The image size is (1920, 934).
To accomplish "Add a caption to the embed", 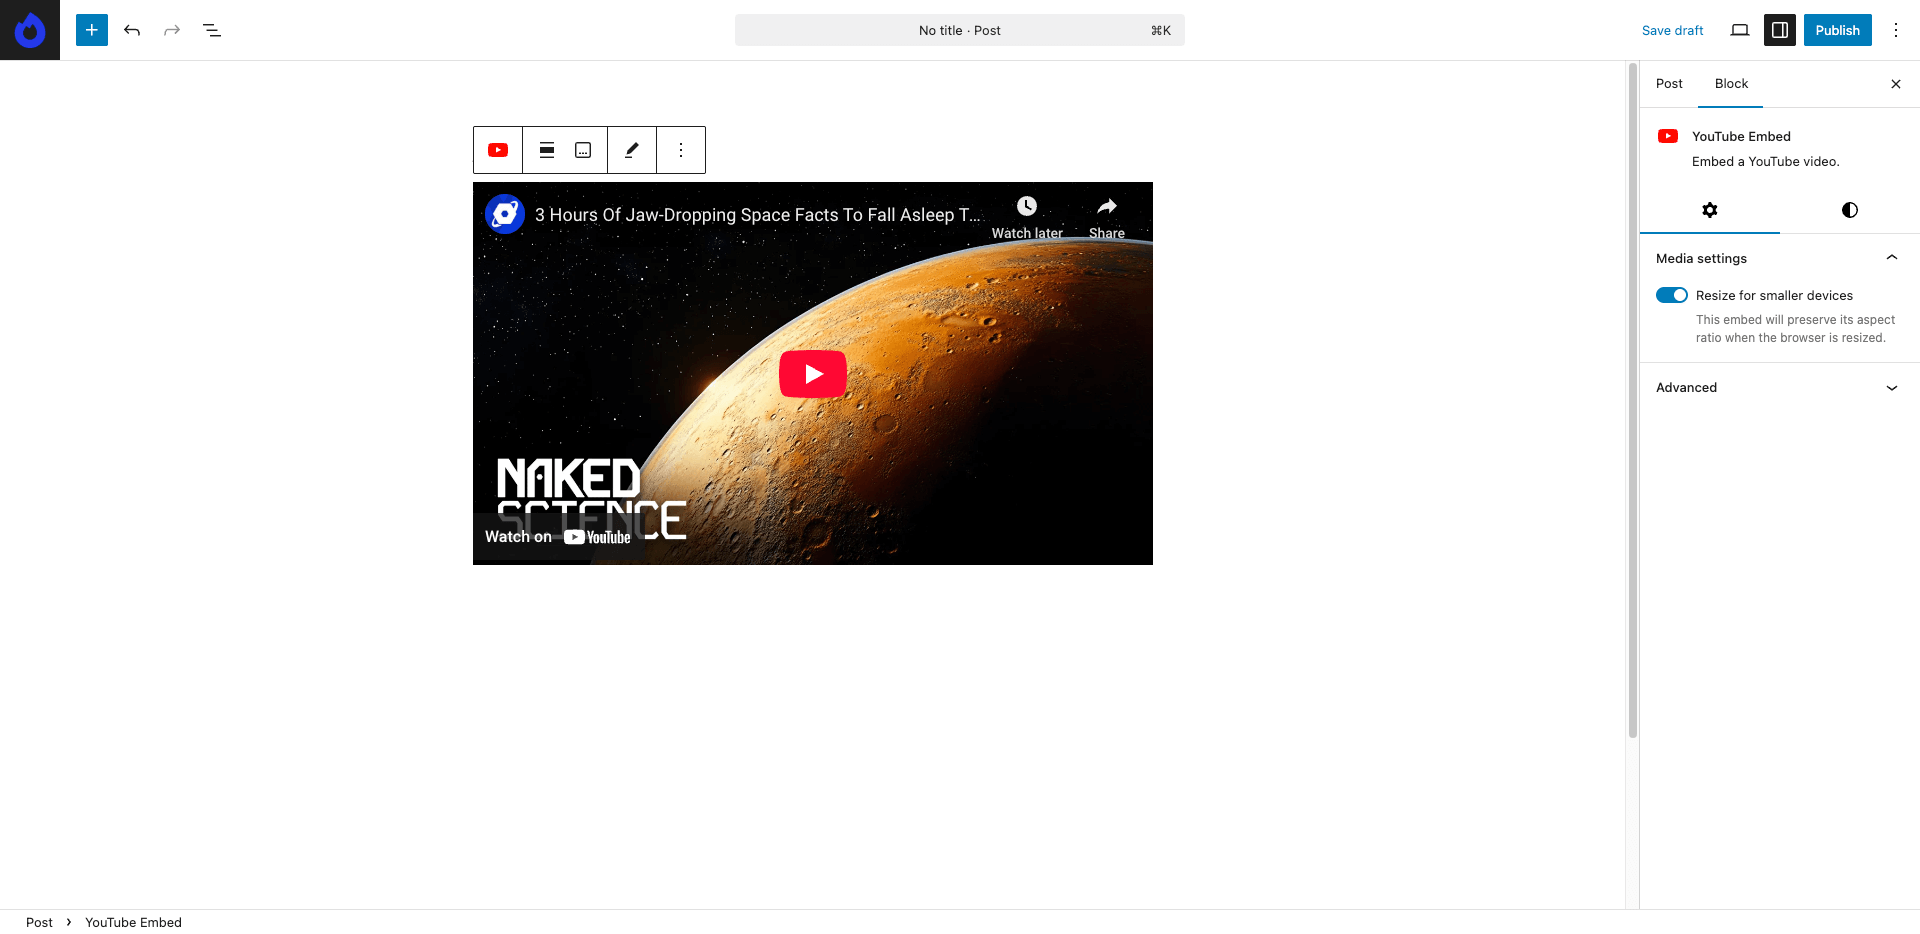I will (x=583, y=150).
